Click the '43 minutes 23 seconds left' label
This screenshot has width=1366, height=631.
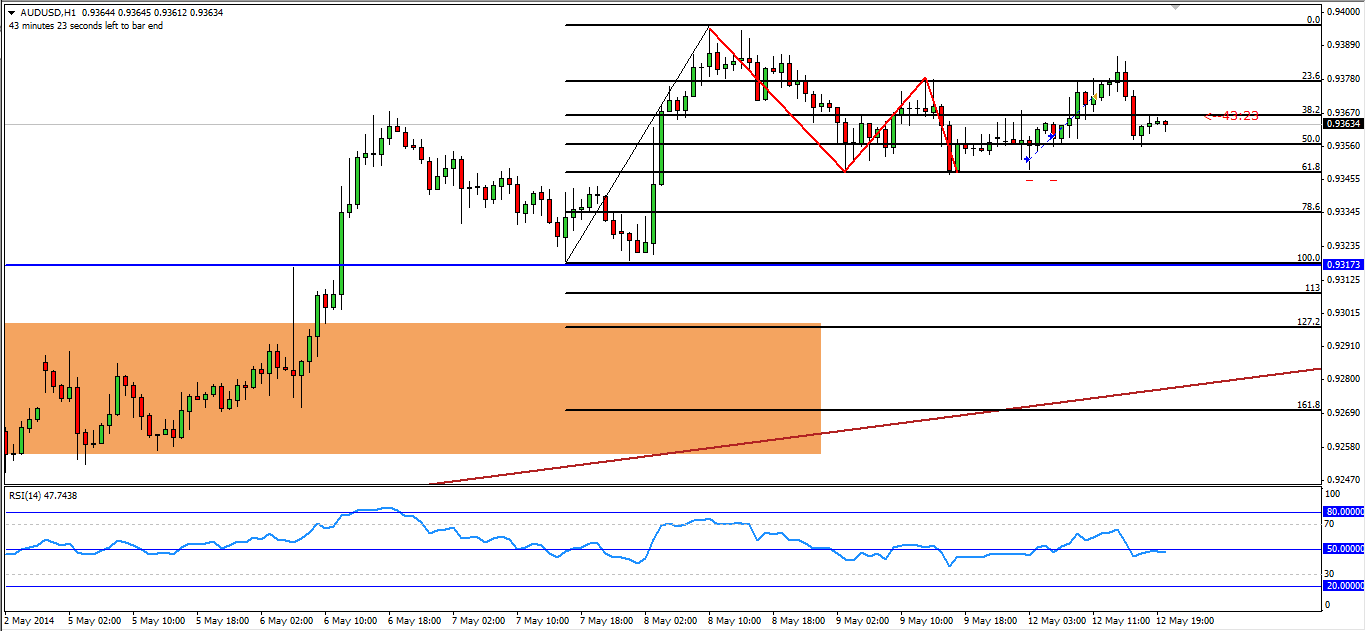[85, 26]
